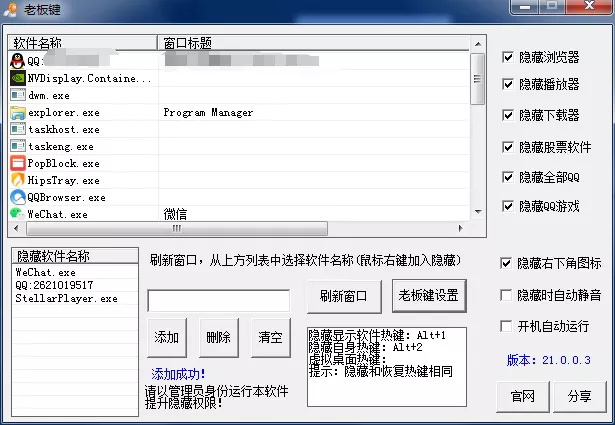Select WeChat.exe in hidden software list
615x425 pixels.
(45, 272)
